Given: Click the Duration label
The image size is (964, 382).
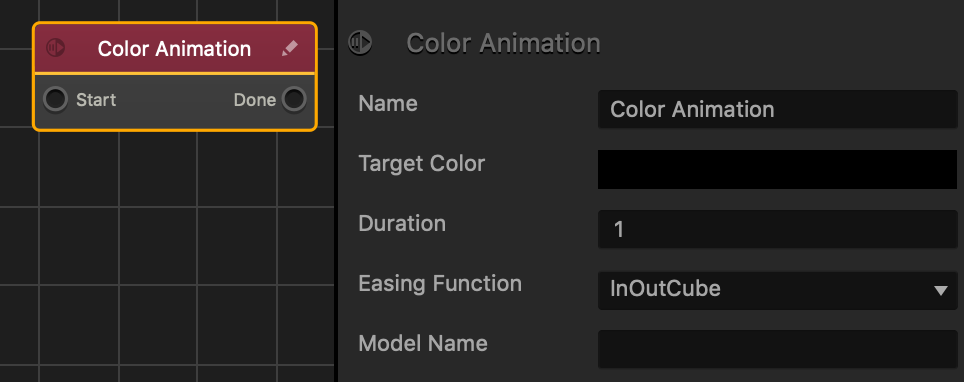Looking at the screenshot, I should click(402, 223).
